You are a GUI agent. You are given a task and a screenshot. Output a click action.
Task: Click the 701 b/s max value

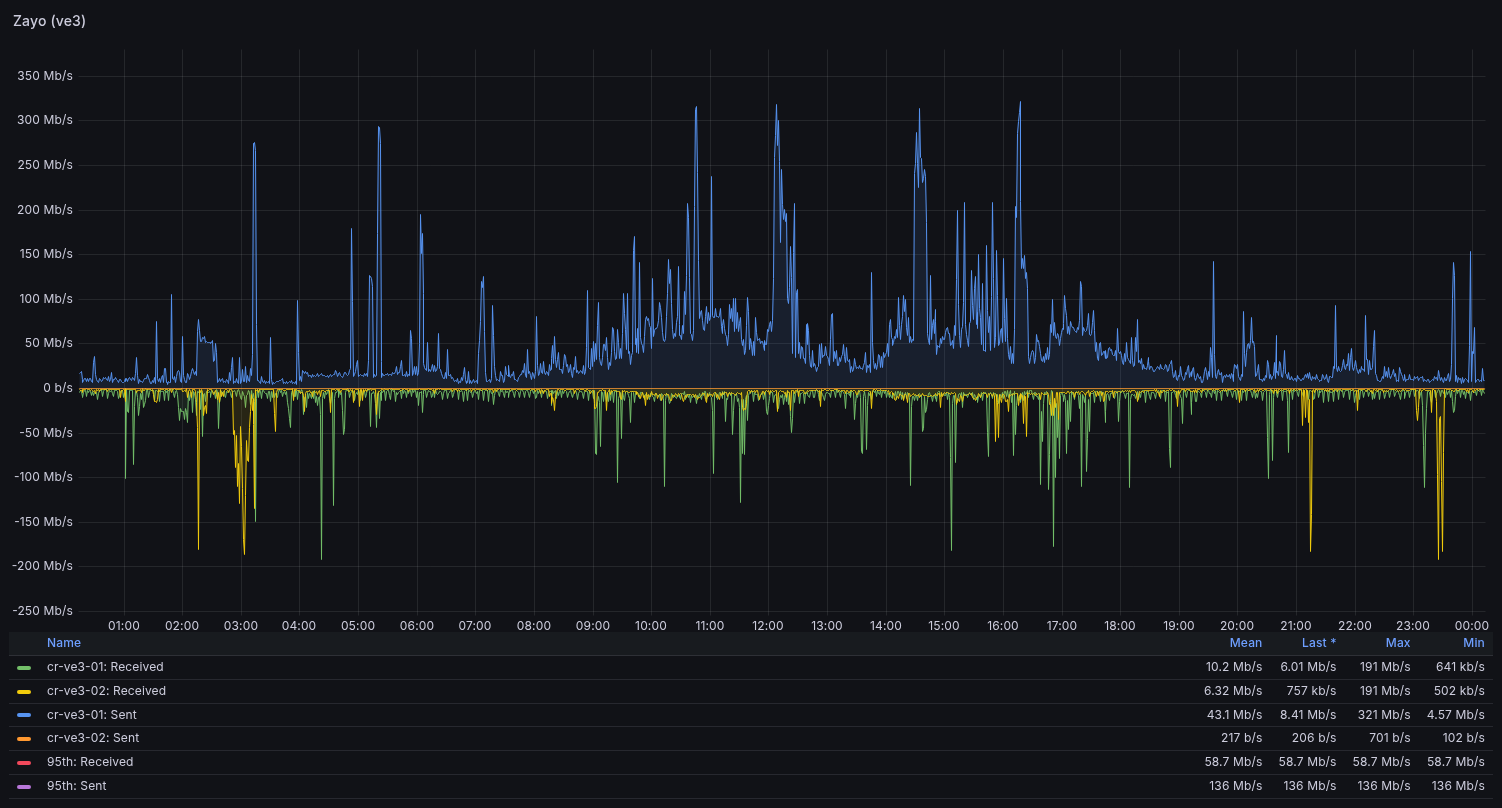[x=1390, y=738]
